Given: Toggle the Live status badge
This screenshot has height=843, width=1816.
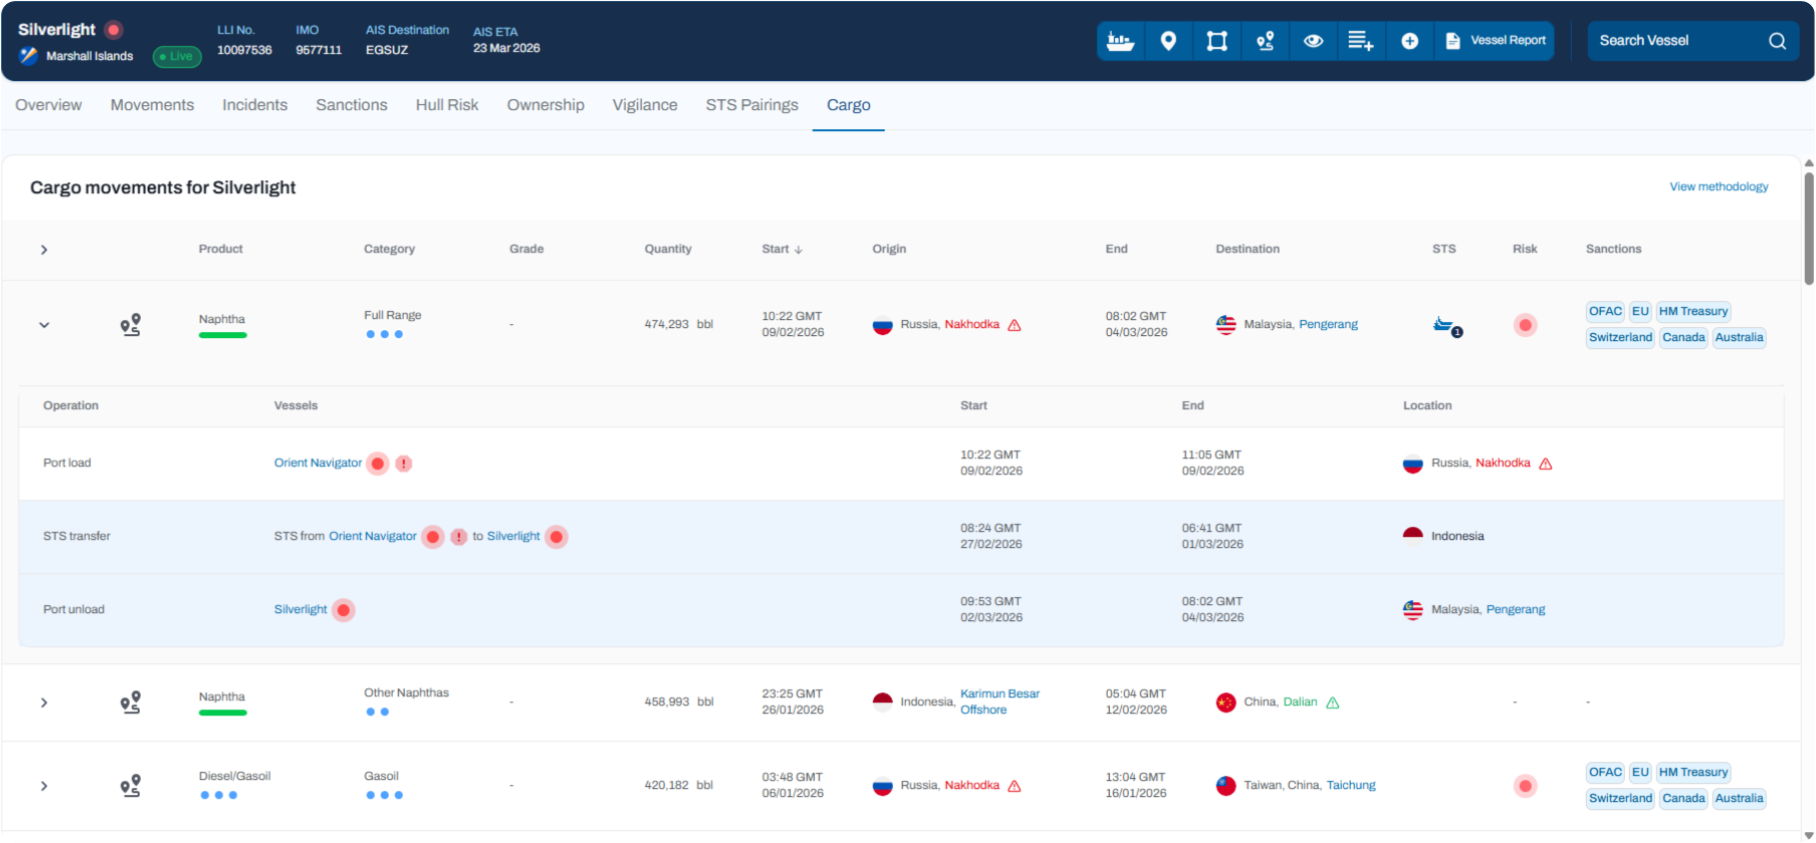Looking at the screenshot, I should pos(177,57).
